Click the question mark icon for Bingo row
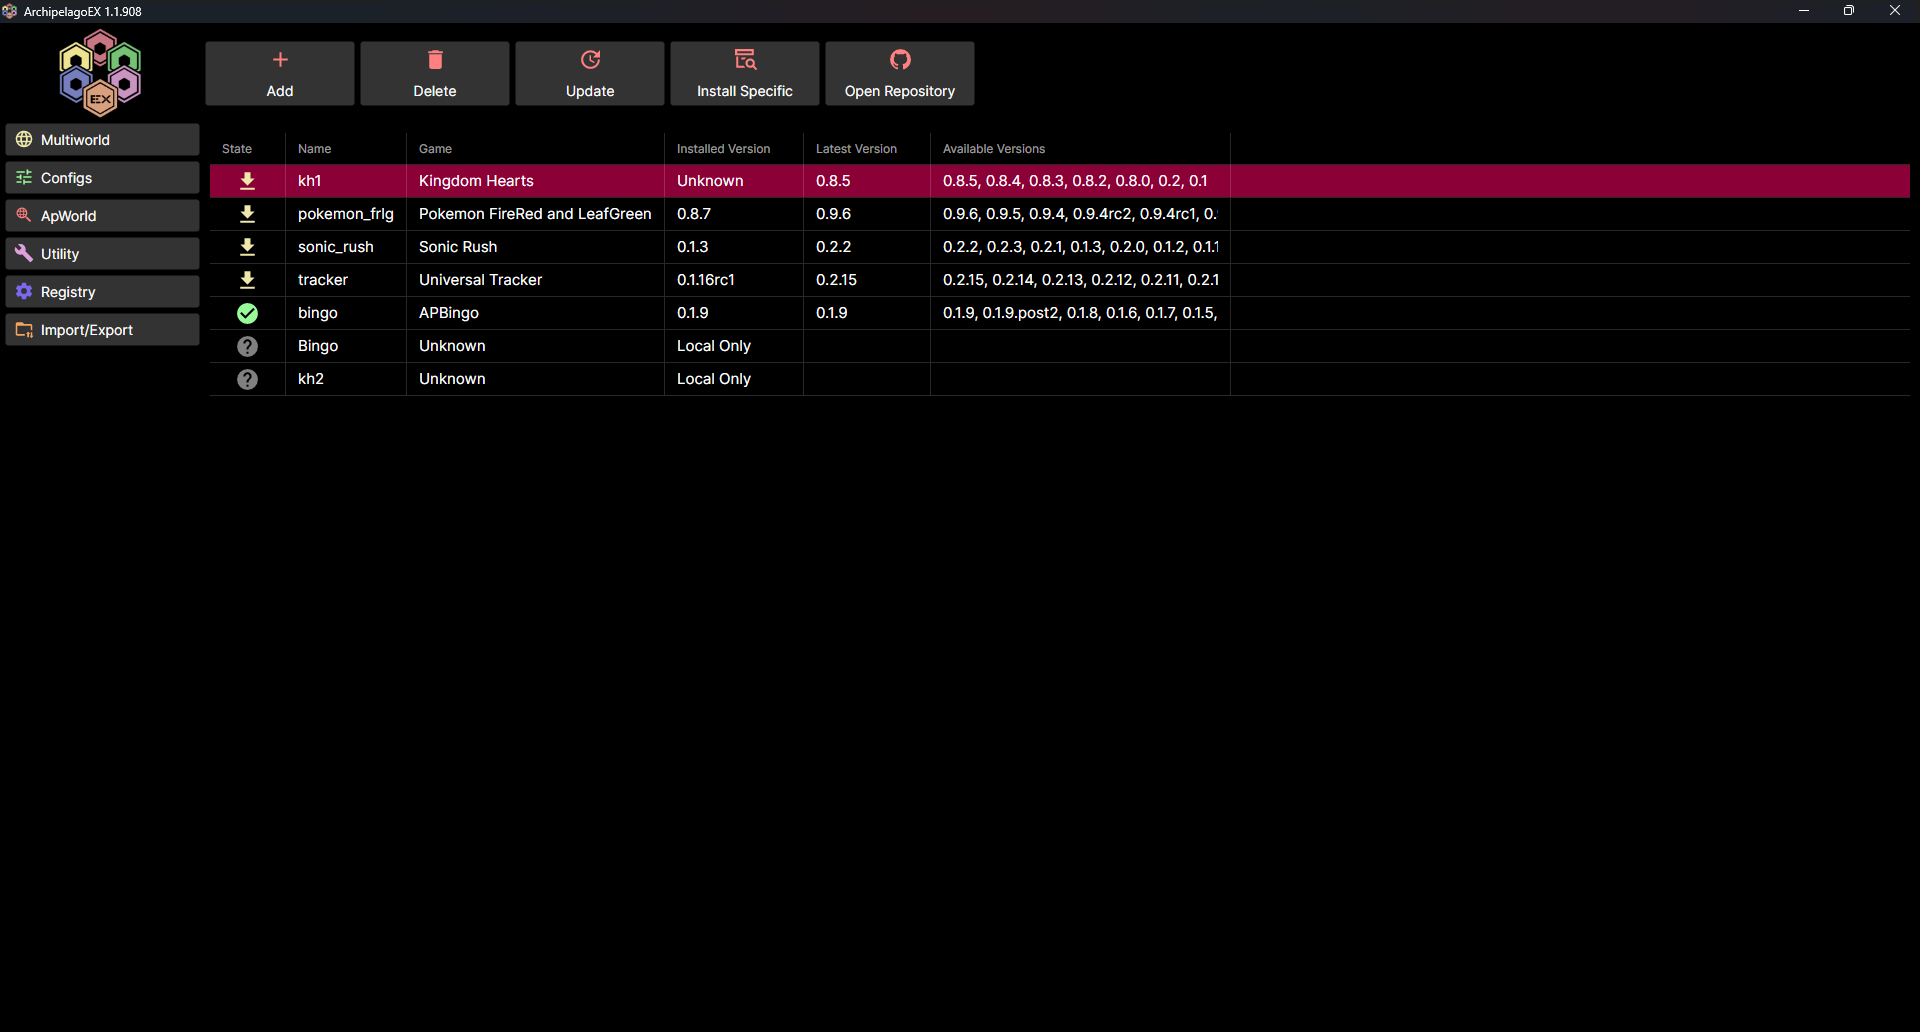Screen dimensions: 1920x1032 [x=247, y=346]
